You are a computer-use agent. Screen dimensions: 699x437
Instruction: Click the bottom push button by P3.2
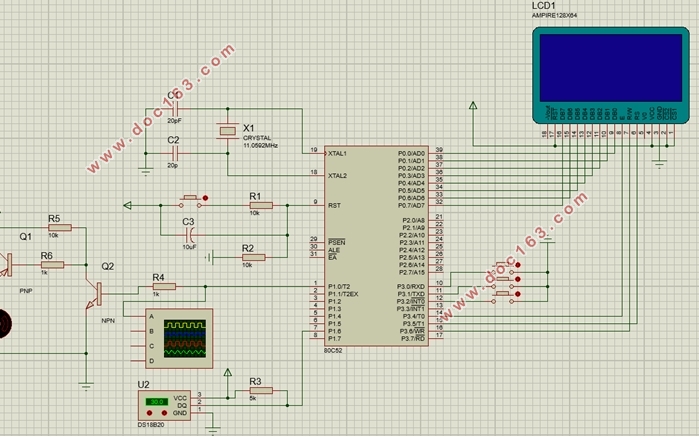tap(503, 298)
